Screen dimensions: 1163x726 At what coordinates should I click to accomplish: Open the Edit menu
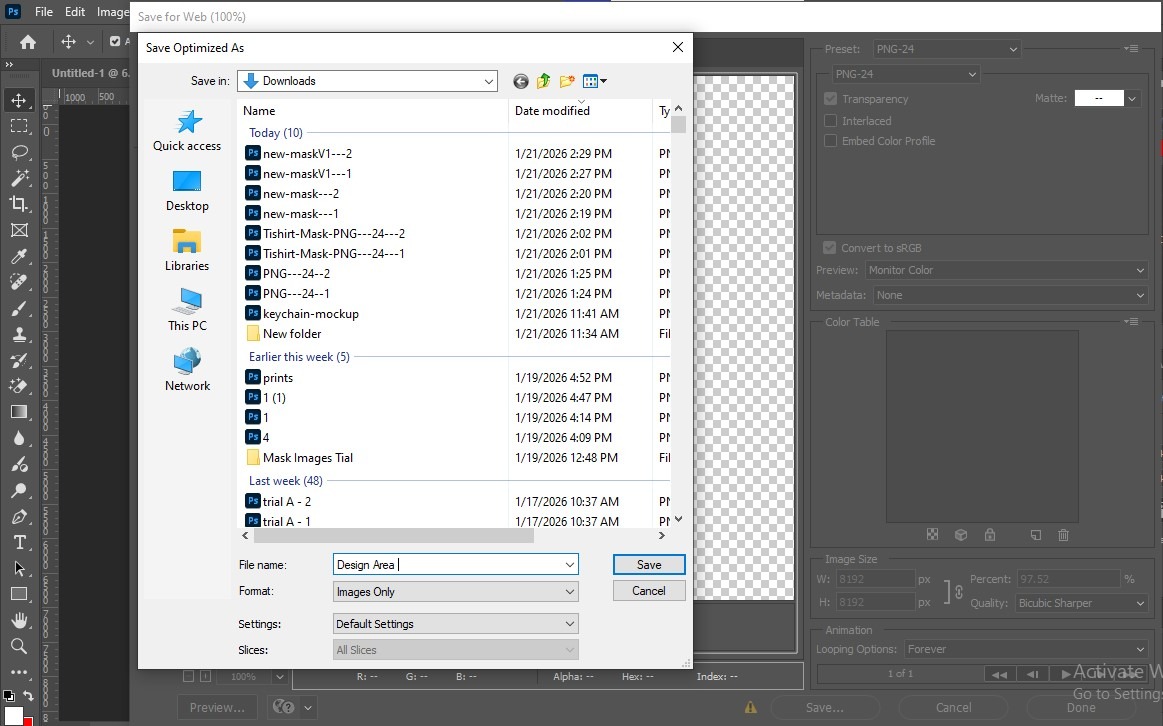click(x=75, y=12)
